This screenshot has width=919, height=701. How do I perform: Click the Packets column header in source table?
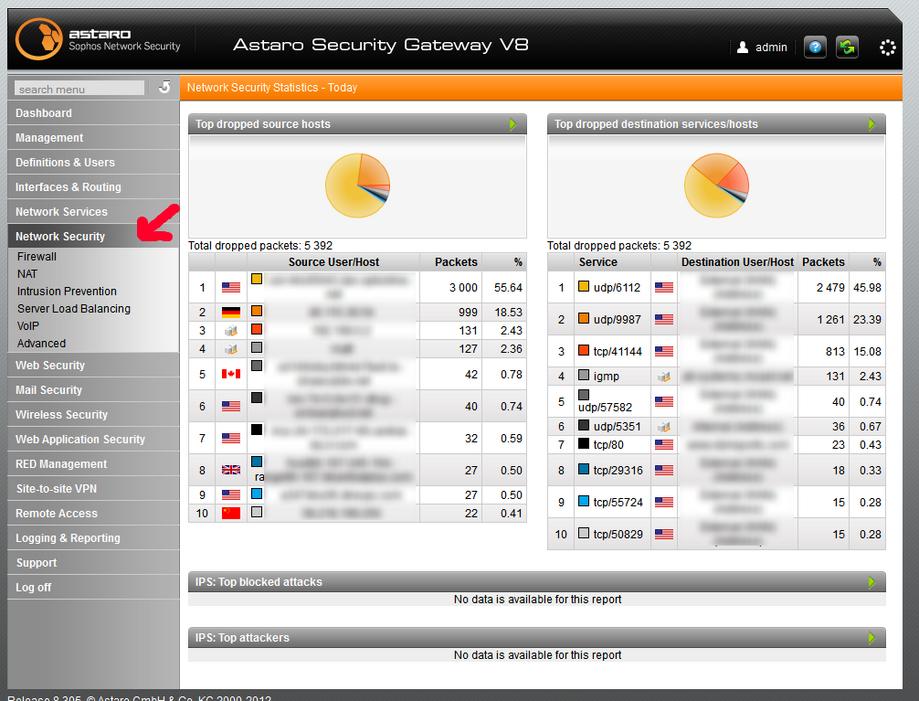[456, 262]
